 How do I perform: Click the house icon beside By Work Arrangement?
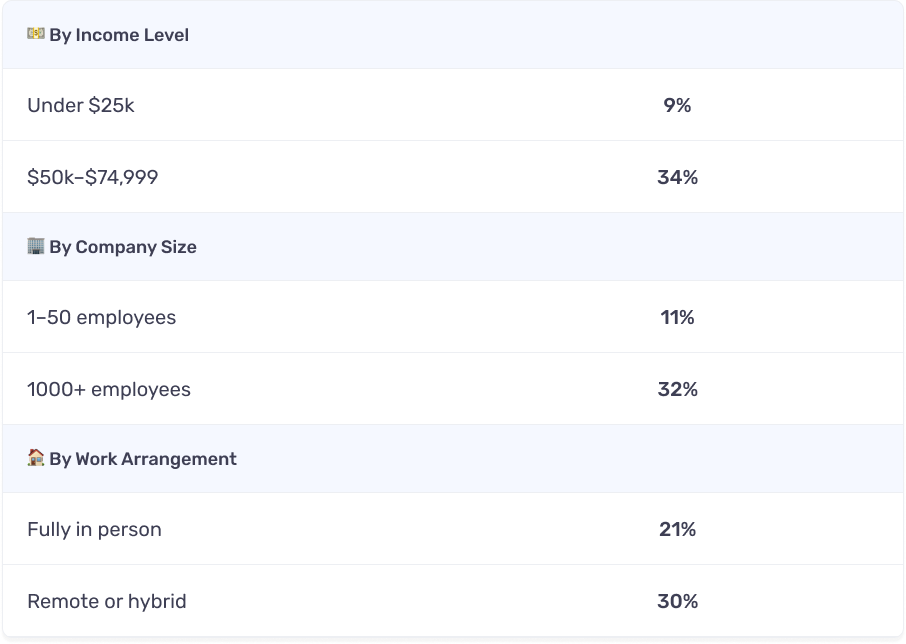coord(36,458)
